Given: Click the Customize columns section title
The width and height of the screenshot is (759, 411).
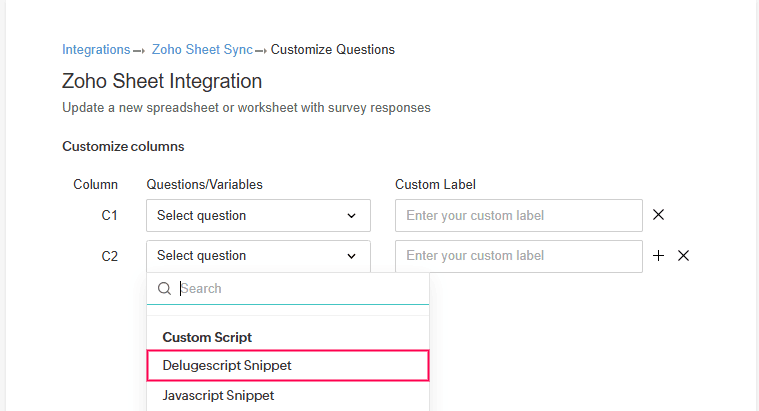Looking at the screenshot, I should tap(123, 147).
